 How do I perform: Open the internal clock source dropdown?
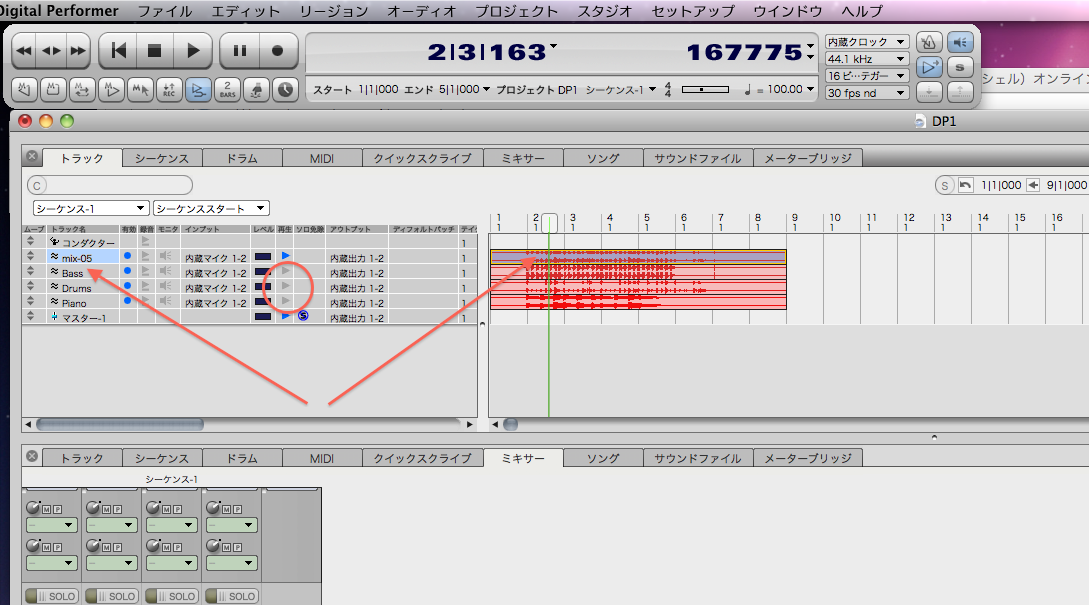[x=866, y=42]
